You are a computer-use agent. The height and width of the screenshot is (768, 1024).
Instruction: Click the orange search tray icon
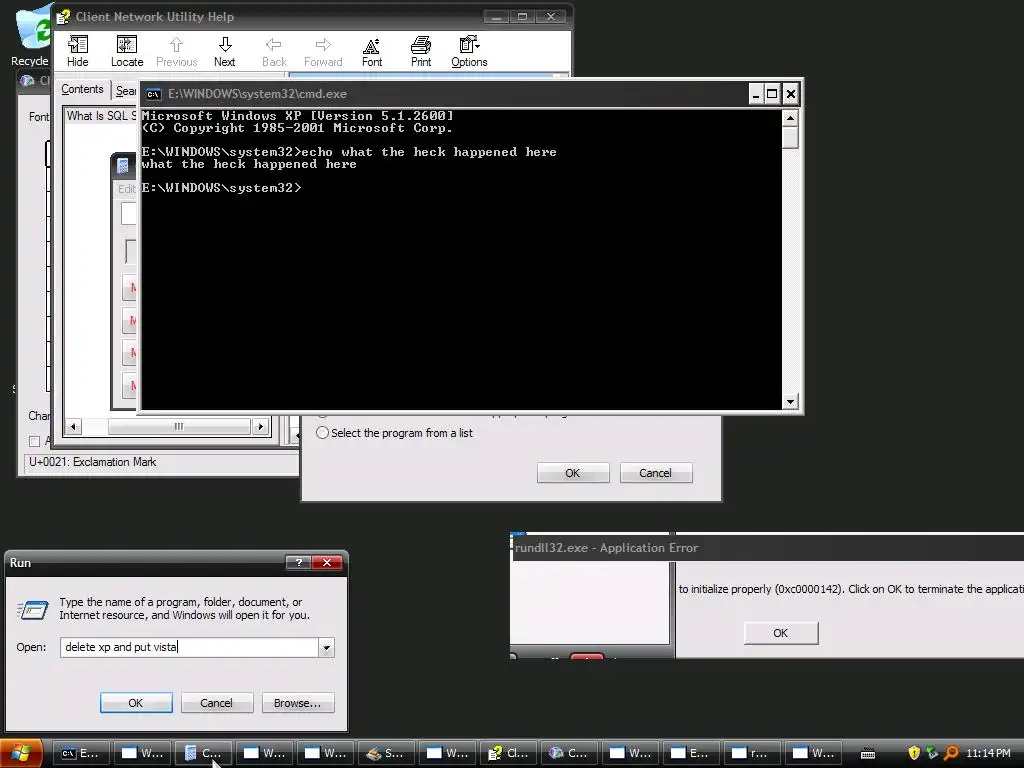pos(951,753)
